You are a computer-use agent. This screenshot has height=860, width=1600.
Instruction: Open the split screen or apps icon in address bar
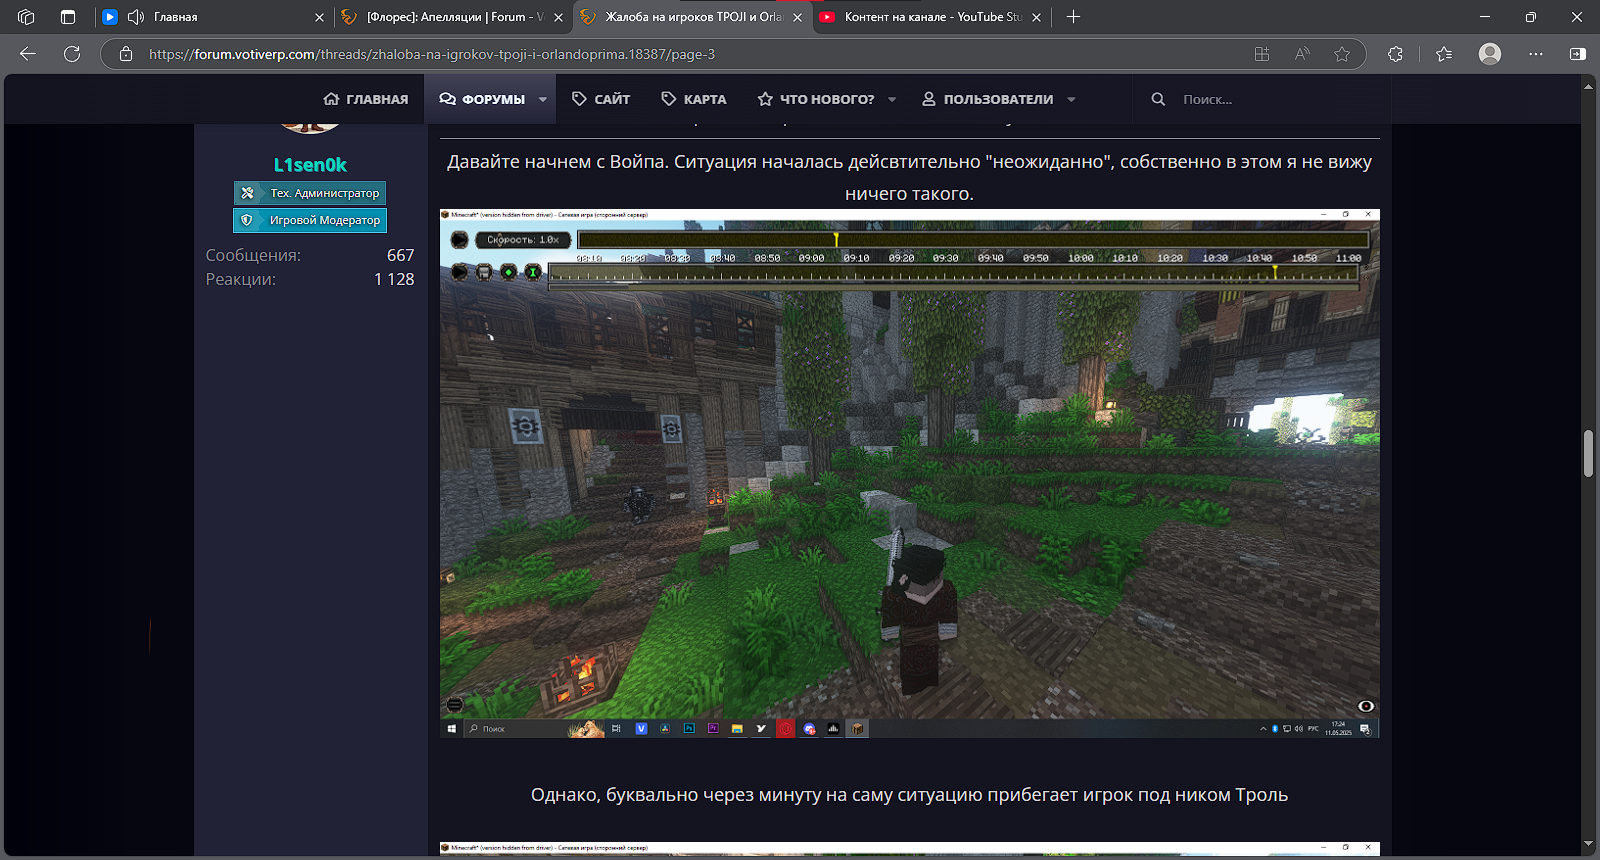tap(1262, 54)
